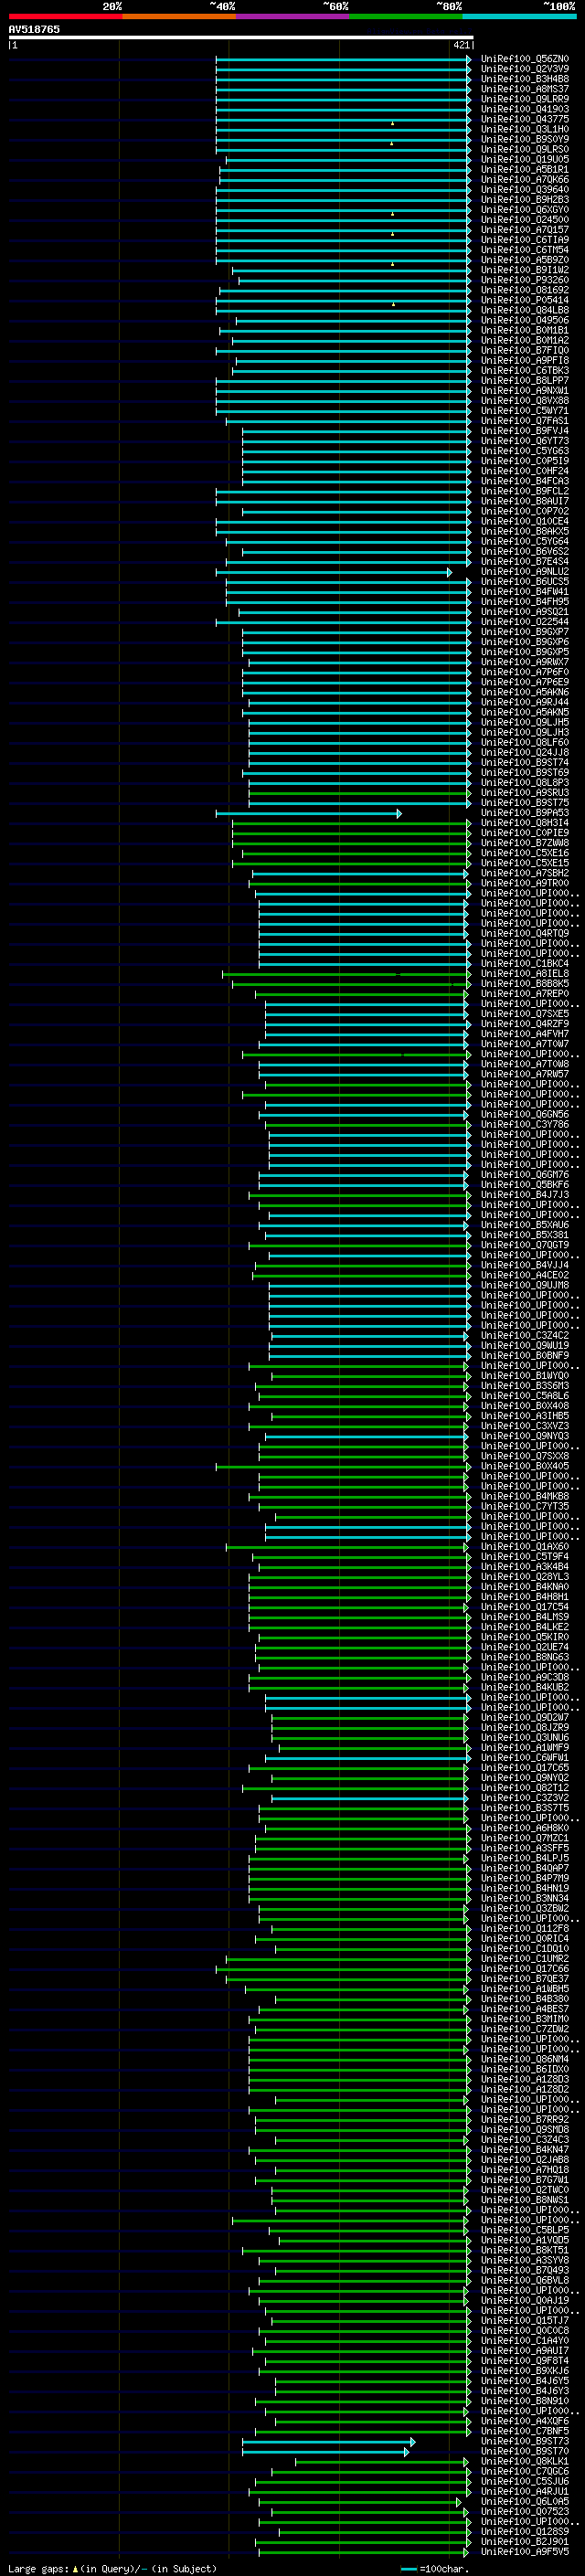Open hit UniRef100_Q07523
Image resolution: width=585 pixels, height=2576 pixels.
525,2511
